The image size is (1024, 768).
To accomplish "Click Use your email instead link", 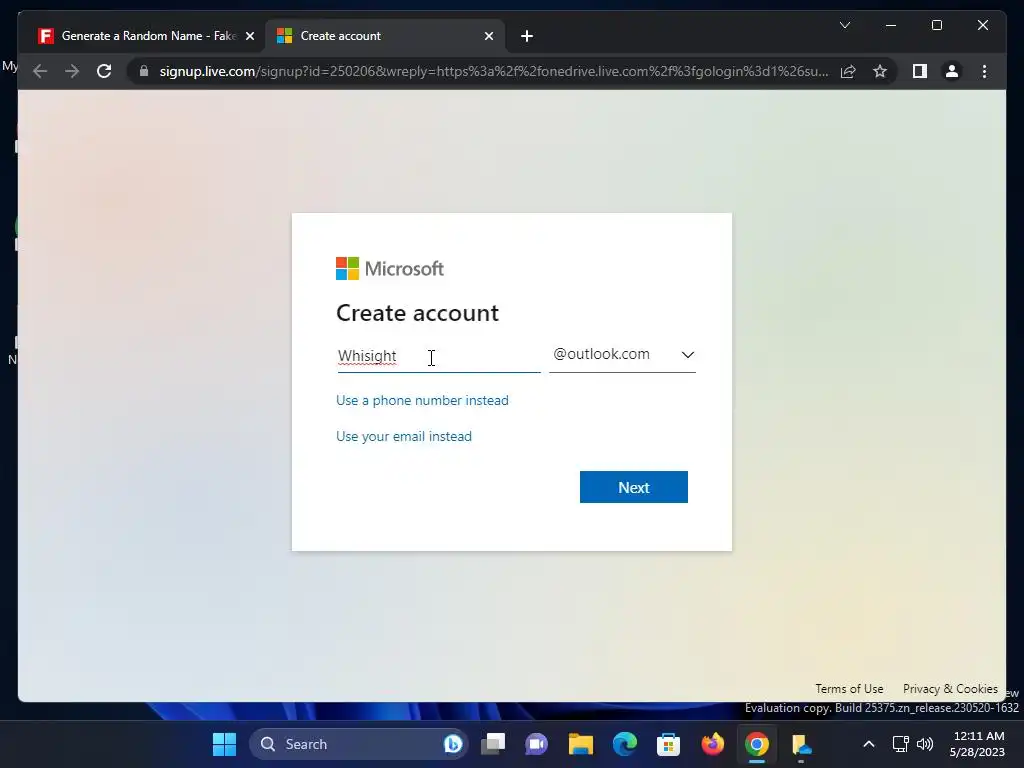I will click(x=404, y=436).
